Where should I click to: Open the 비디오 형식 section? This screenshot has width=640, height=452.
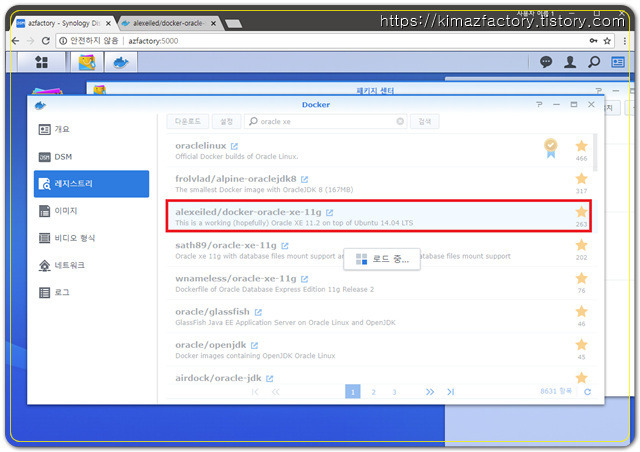click(x=91, y=238)
